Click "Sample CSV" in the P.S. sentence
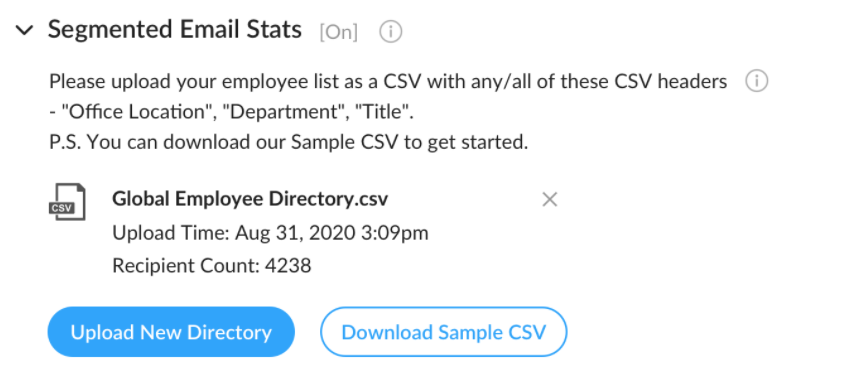 click(x=344, y=143)
